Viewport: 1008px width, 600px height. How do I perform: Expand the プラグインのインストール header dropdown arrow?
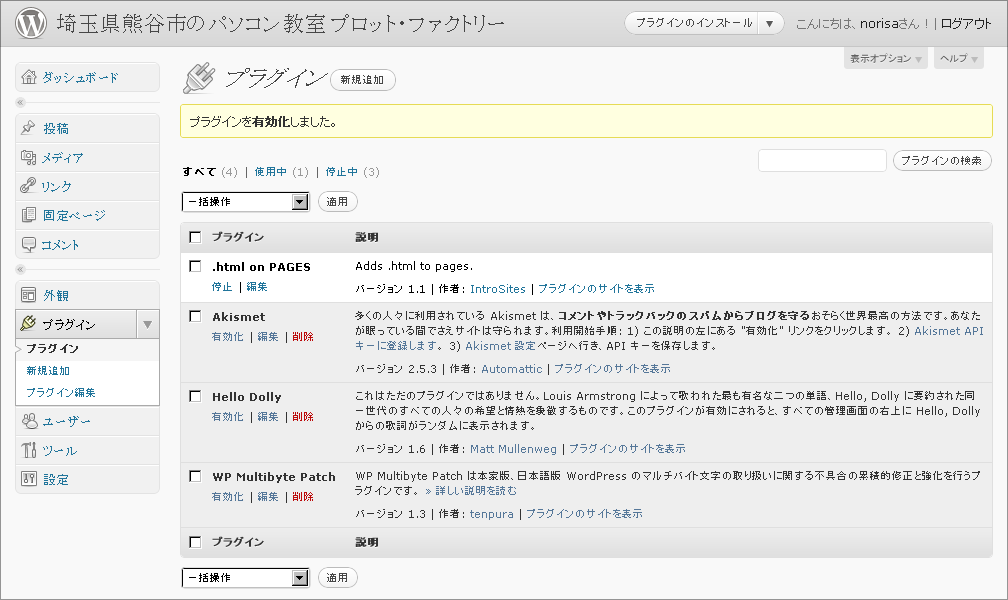click(x=770, y=24)
